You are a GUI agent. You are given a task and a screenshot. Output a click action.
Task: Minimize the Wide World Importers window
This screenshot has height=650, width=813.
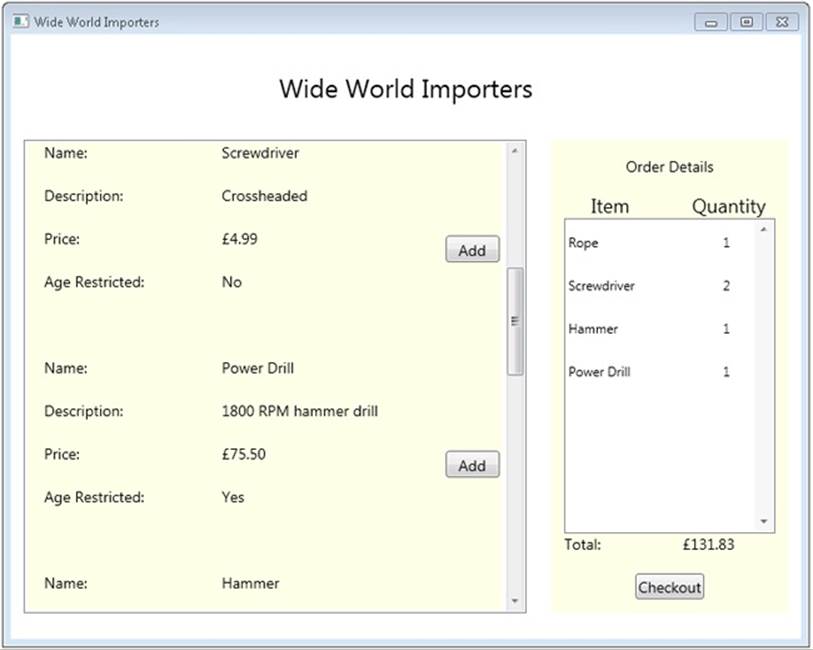tap(711, 22)
